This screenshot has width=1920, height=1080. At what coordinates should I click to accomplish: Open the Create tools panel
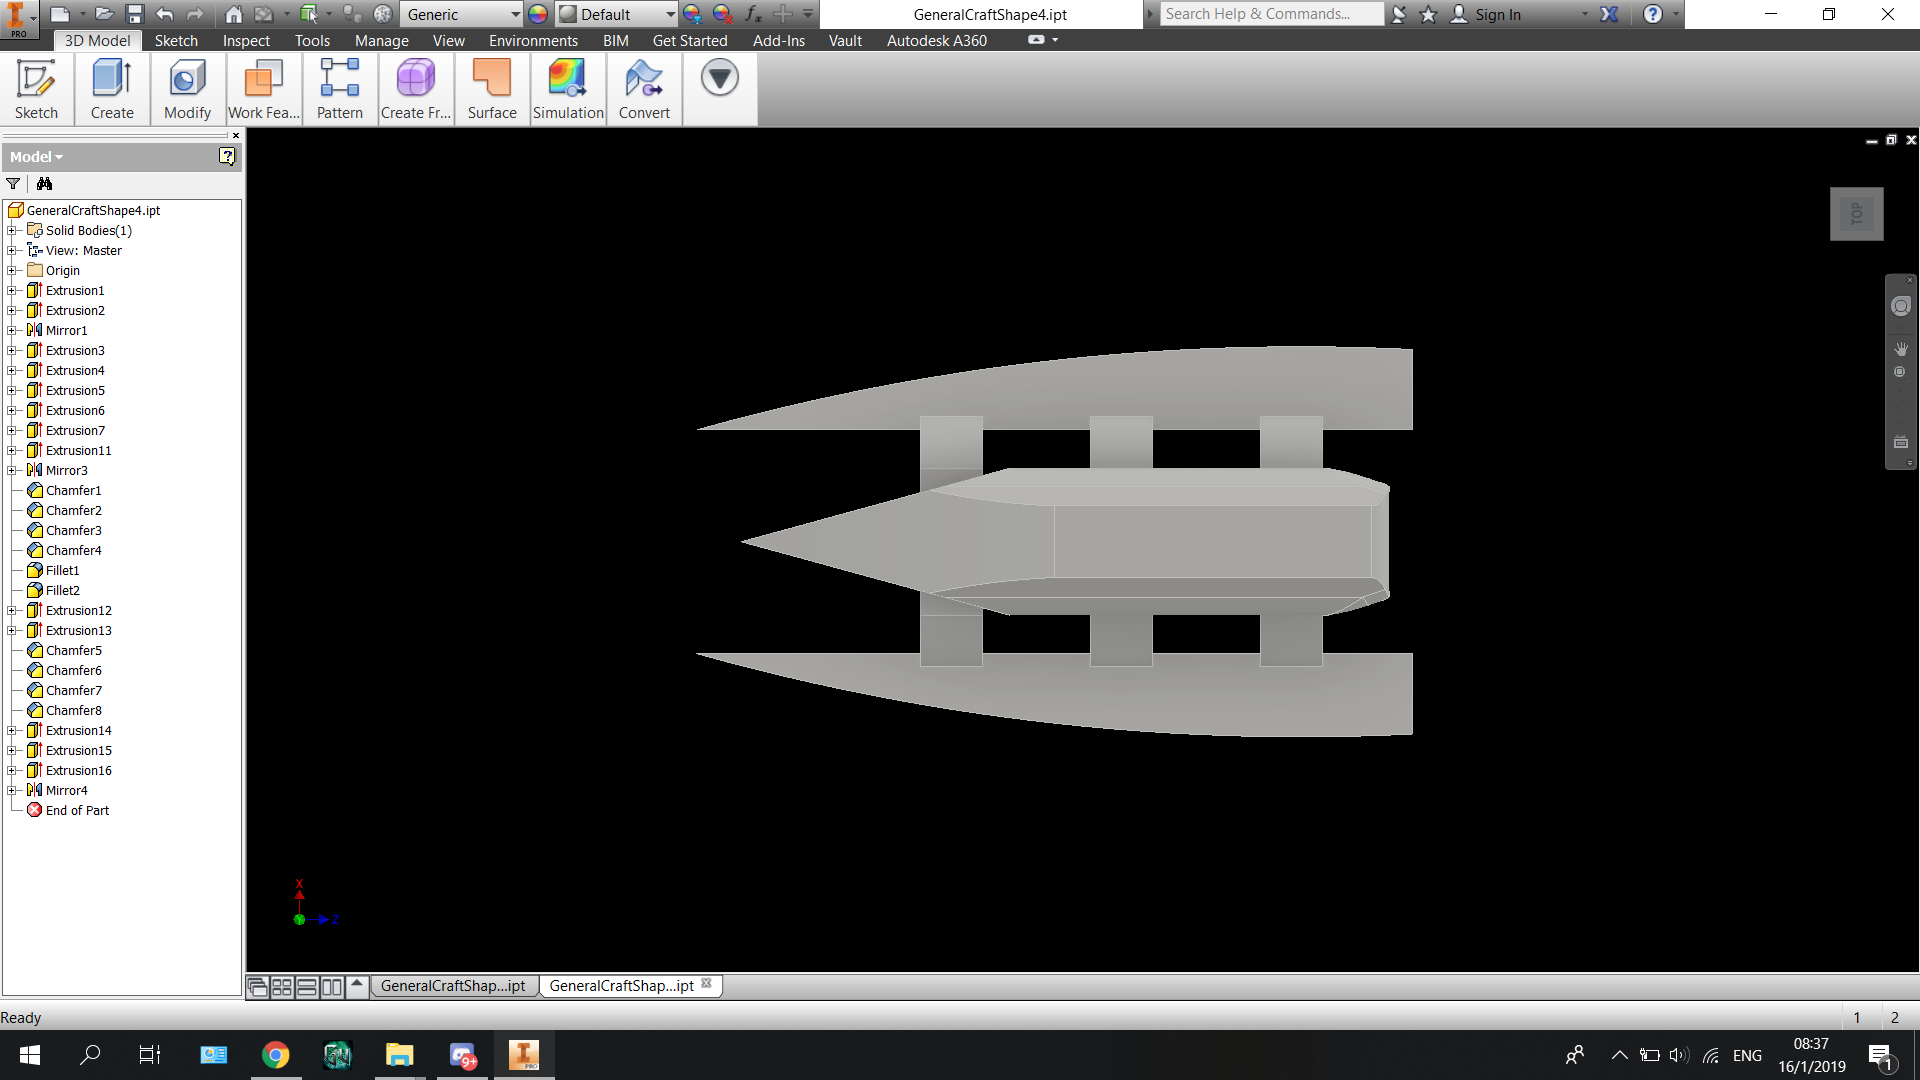(x=112, y=89)
